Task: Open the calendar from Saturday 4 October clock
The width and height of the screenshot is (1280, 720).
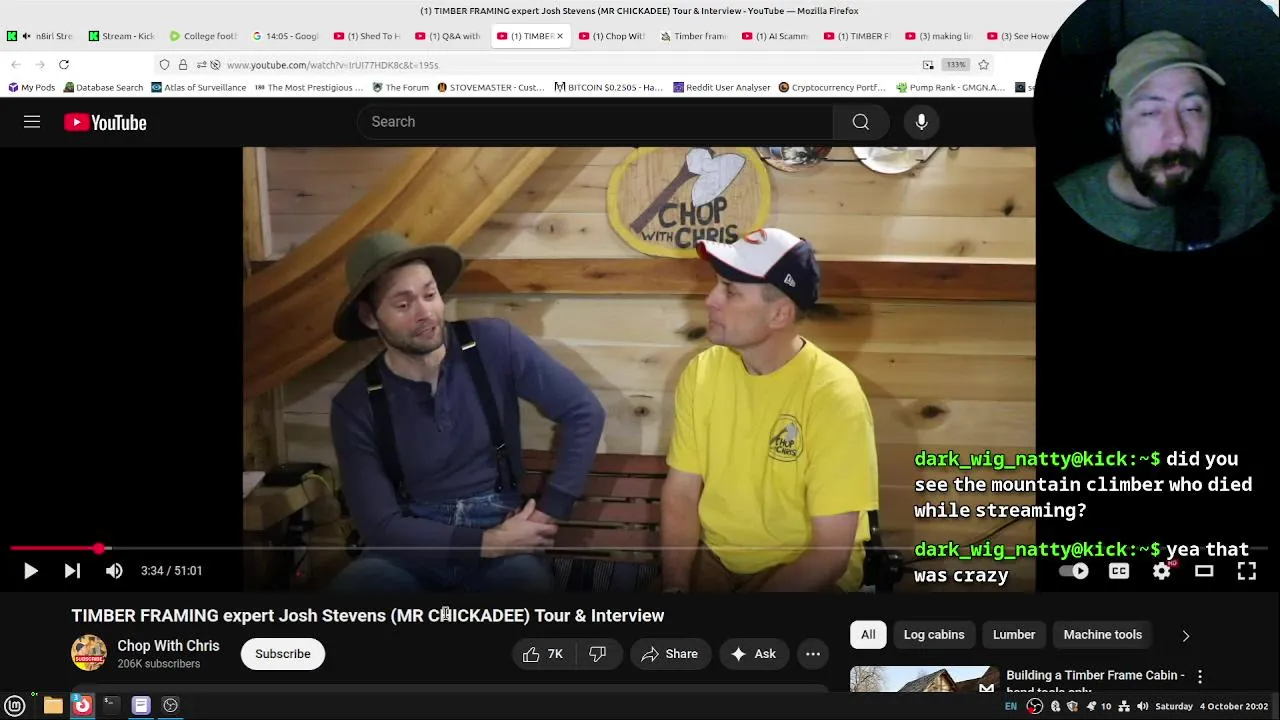Action: [x=1212, y=706]
